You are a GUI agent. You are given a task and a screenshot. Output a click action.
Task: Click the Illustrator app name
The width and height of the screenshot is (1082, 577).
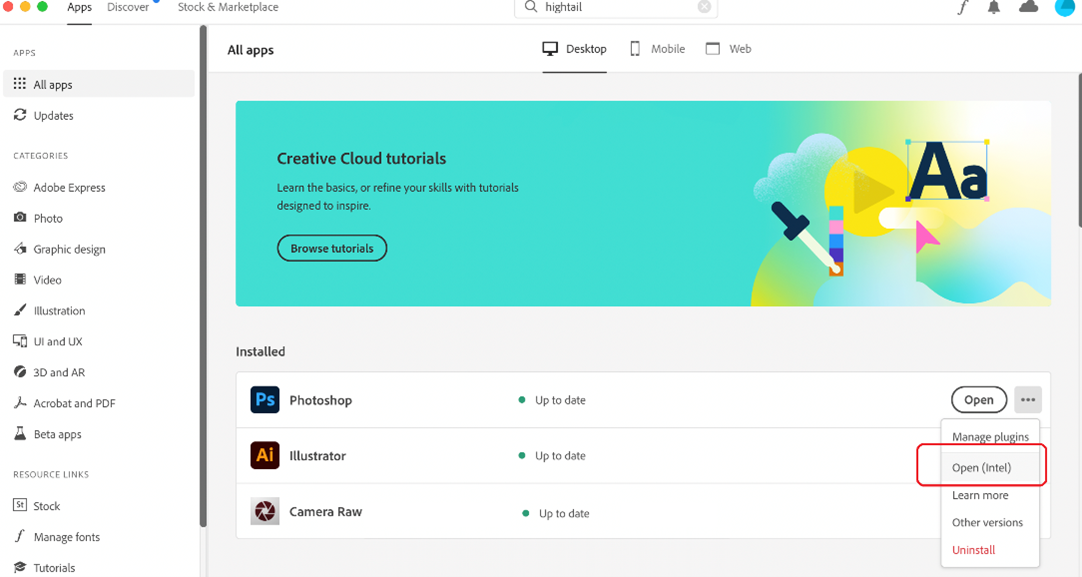click(x=317, y=456)
